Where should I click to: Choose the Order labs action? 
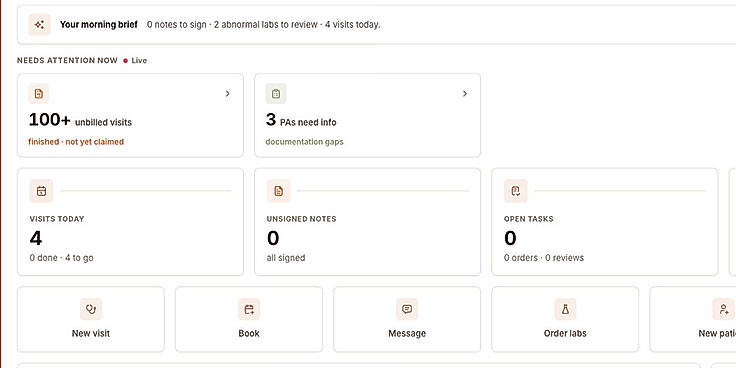[565, 319]
